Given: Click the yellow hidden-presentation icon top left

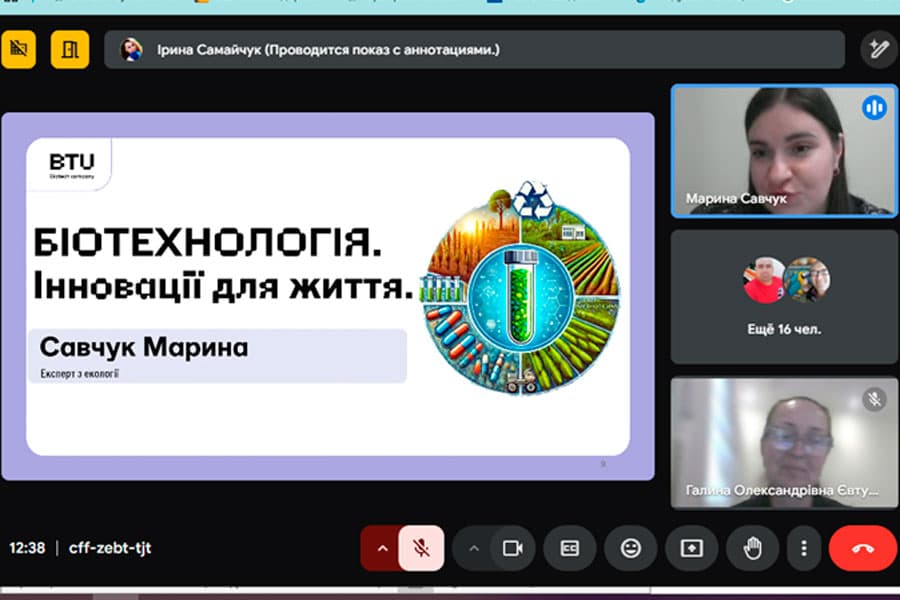Looking at the screenshot, I should tap(21, 48).
